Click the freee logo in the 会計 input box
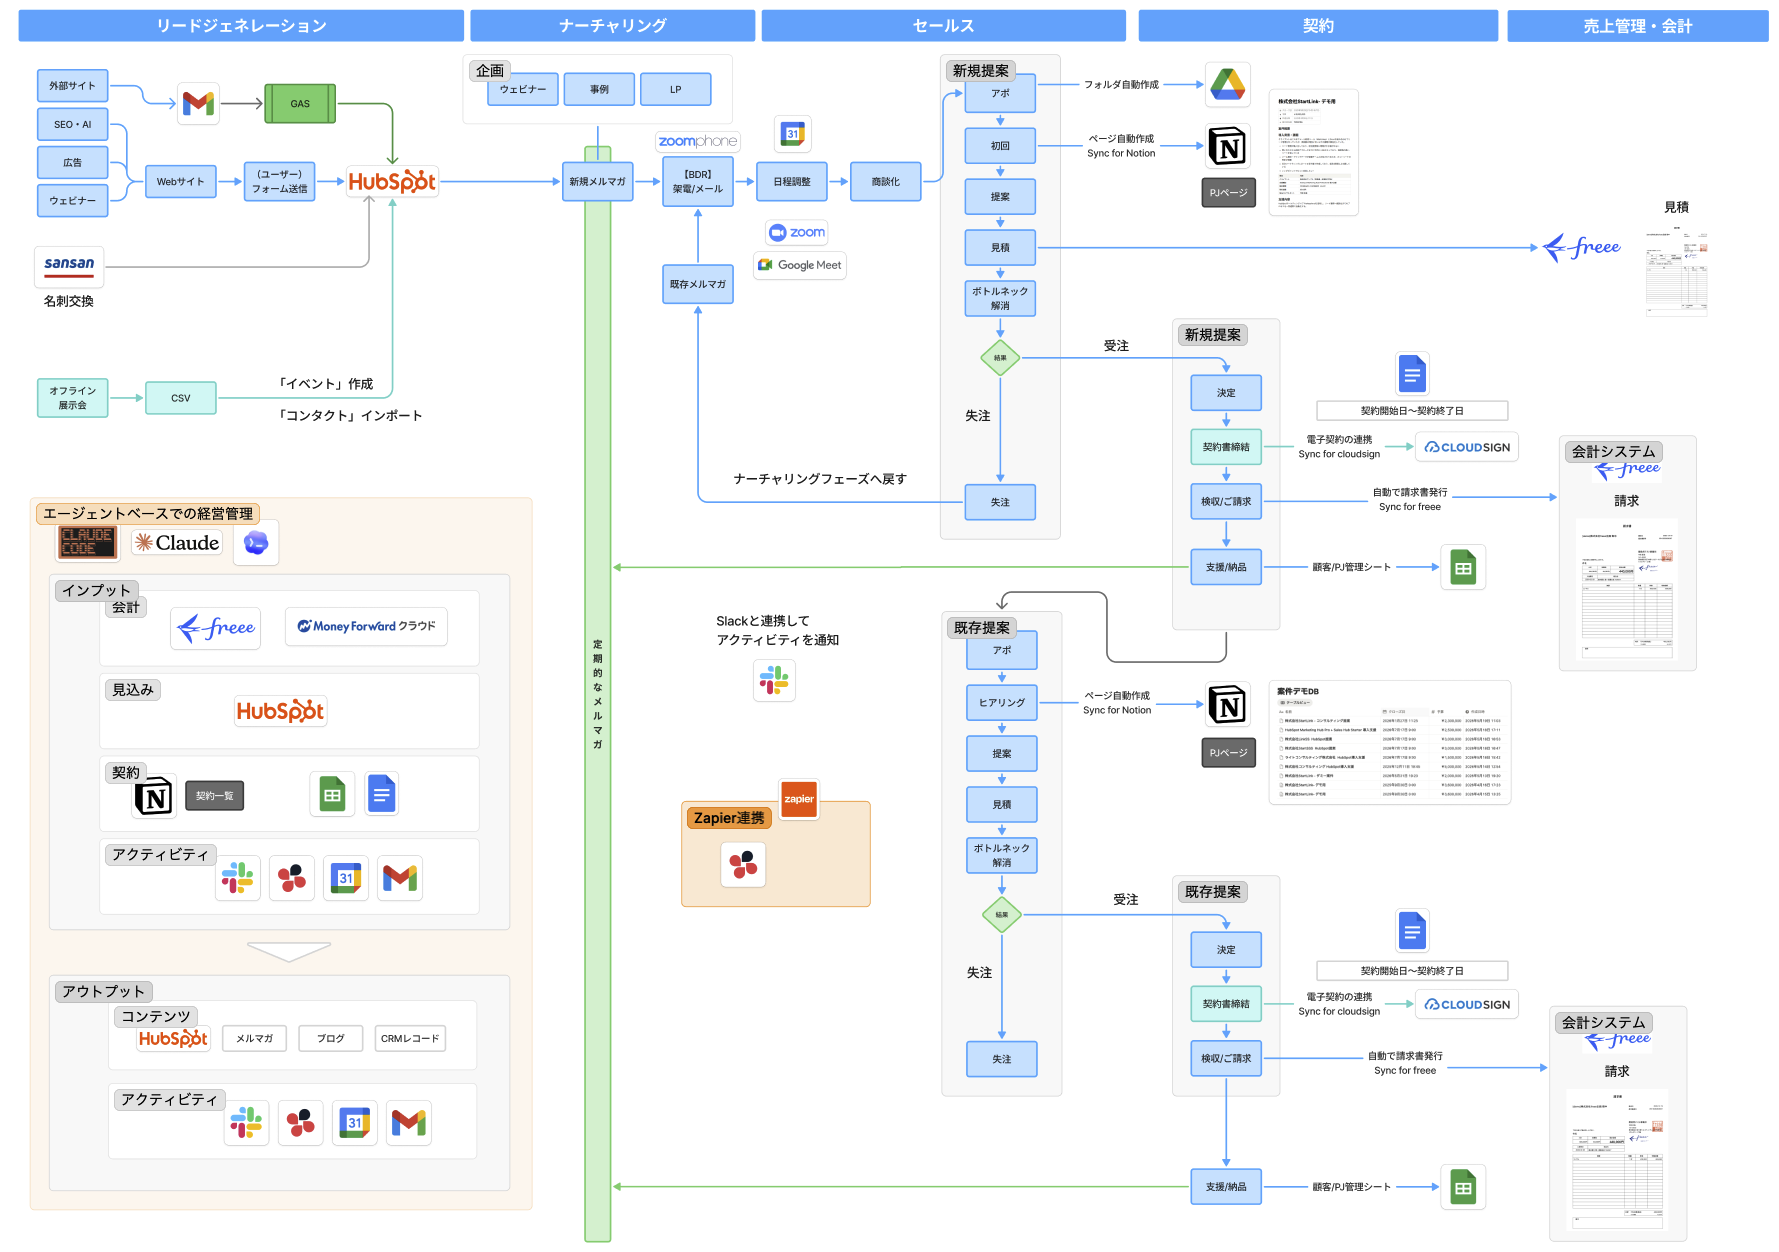The height and width of the screenshot is (1252, 1779). [x=216, y=628]
